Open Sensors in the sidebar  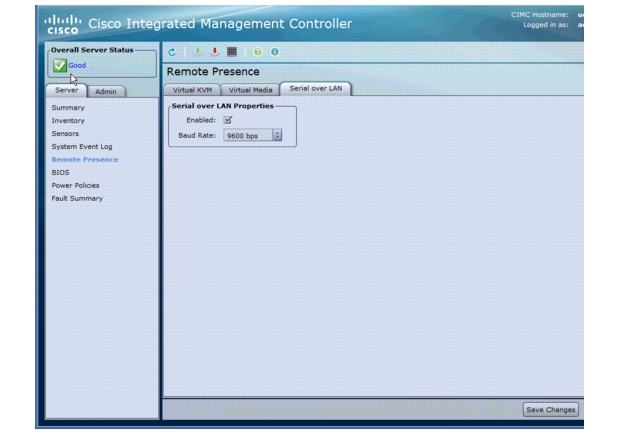[65, 134]
